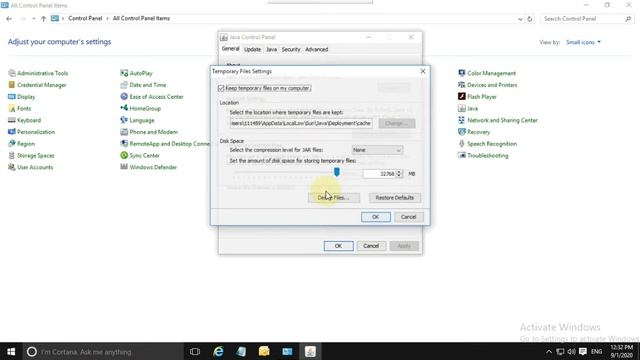Open Speech Recognition icon
Screen dimensions: 640x360
click(487, 144)
